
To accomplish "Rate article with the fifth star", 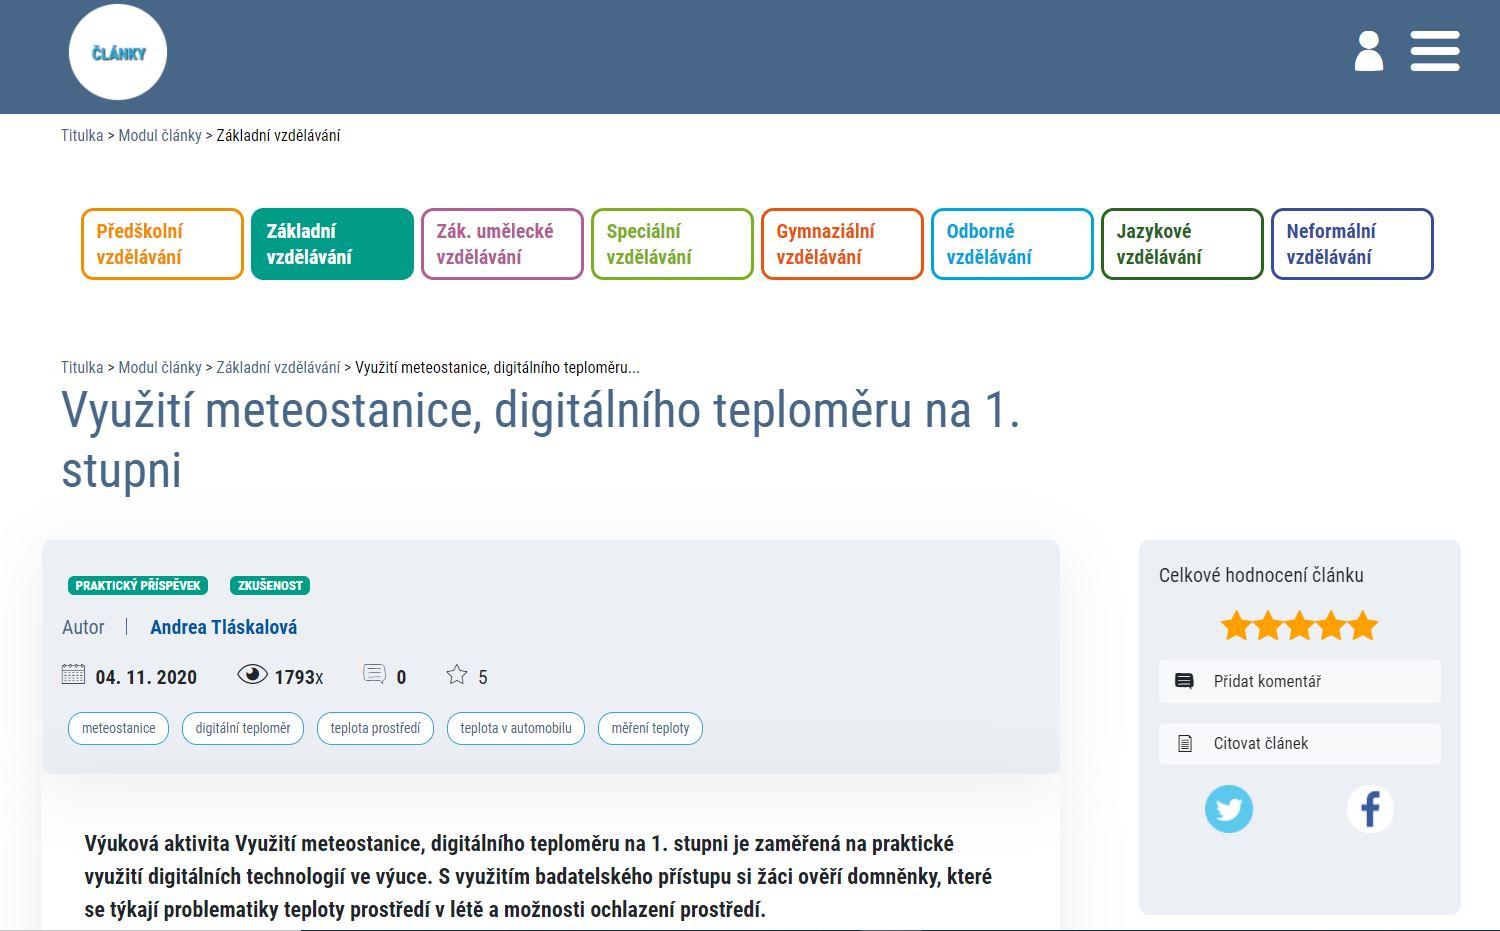I will click(x=1362, y=626).
